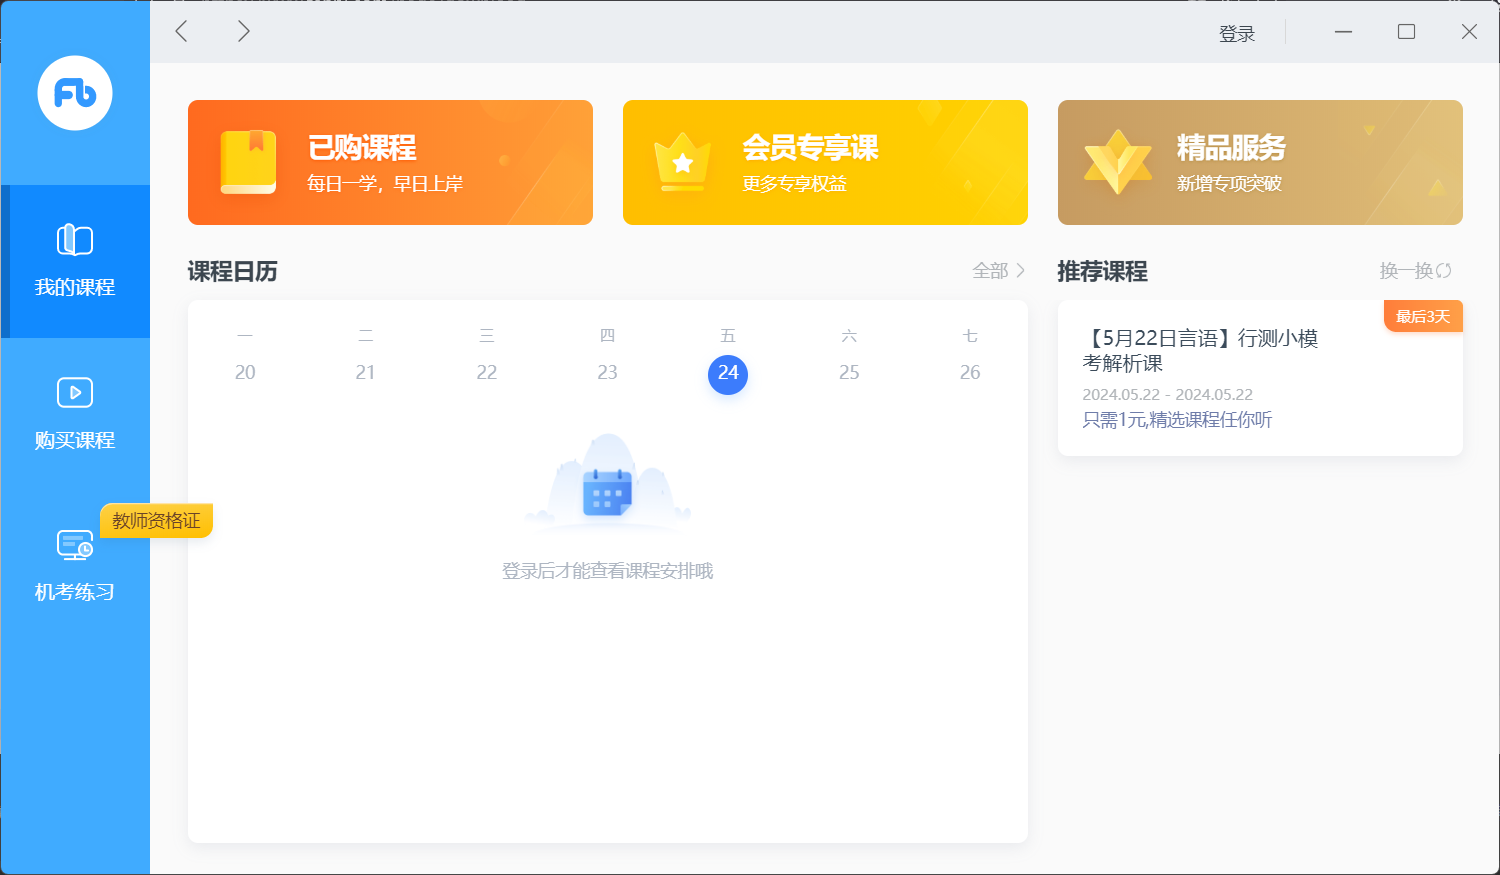The width and height of the screenshot is (1500, 875).
Task: Open 购买课程 in the sidebar
Action: pyautogui.click(x=75, y=414)
